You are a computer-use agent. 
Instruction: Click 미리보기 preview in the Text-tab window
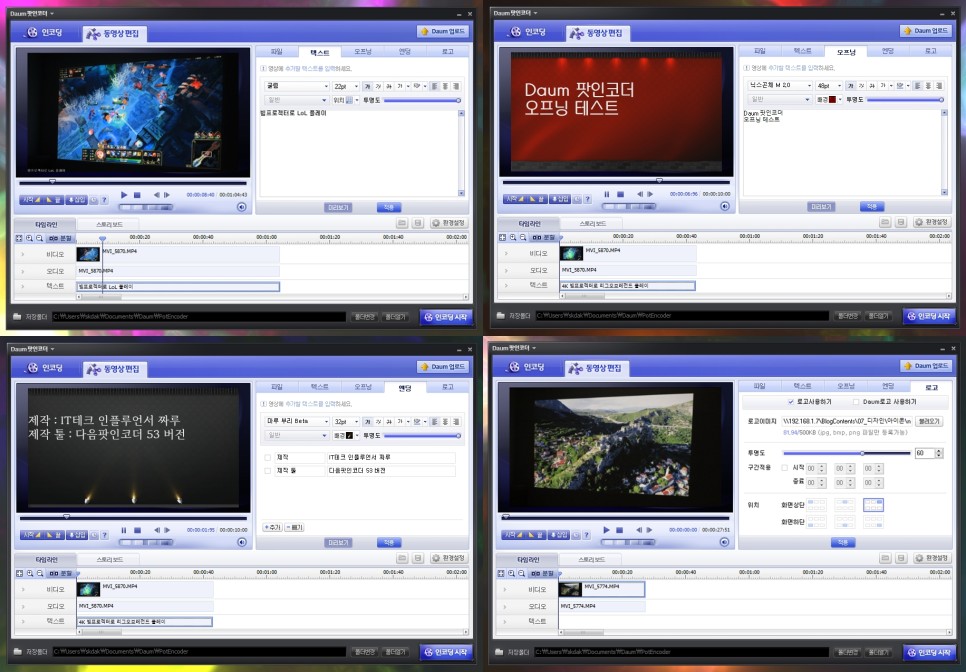[x=338, y=208]
